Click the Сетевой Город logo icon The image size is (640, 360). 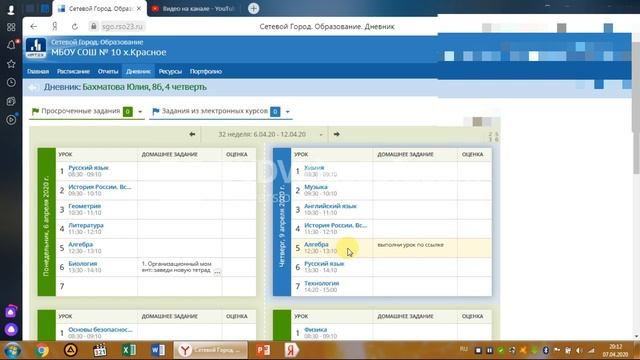[36, 48]
